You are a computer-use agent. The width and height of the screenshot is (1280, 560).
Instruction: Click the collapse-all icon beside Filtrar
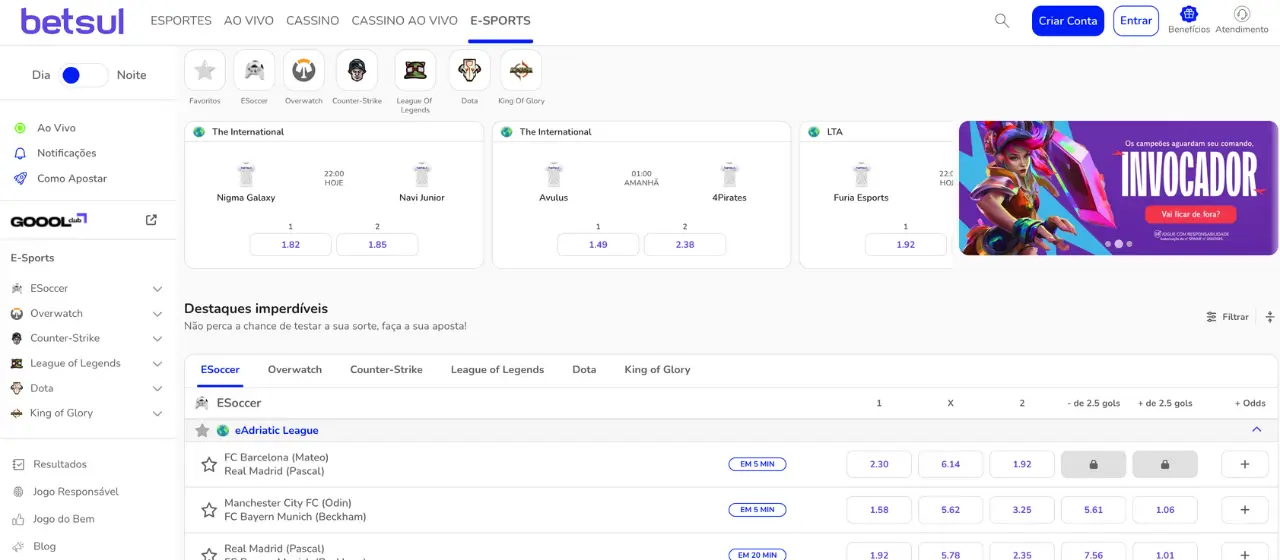point(1270,317)
